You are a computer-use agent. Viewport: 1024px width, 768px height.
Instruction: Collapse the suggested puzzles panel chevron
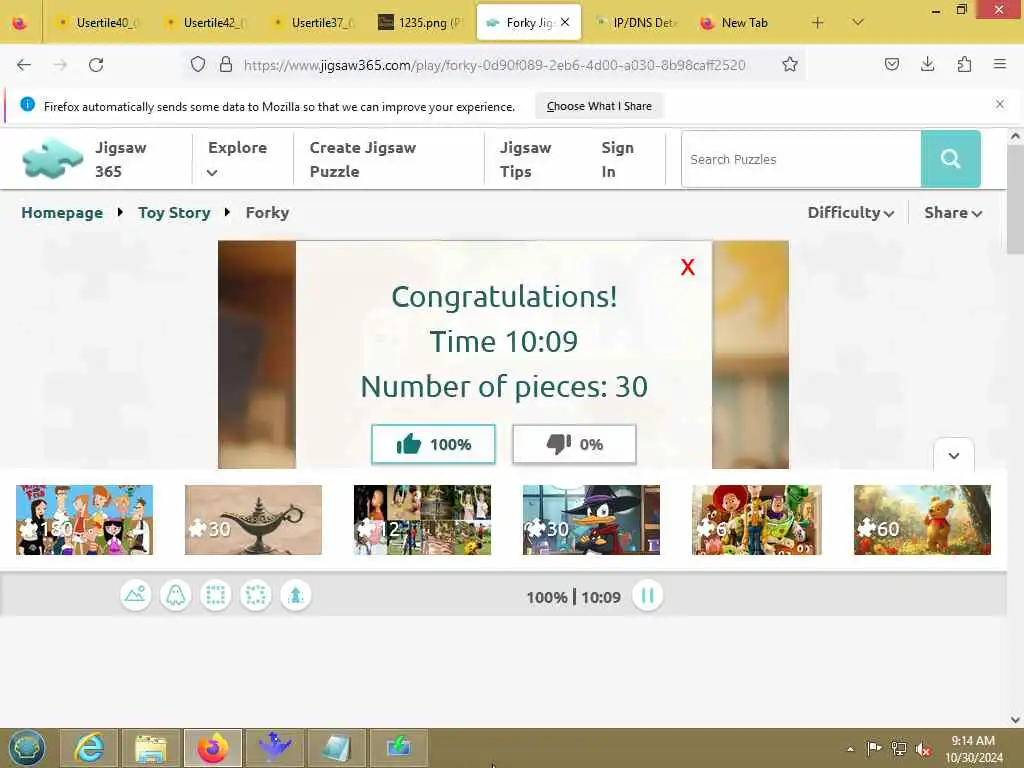tap(953, 455)
